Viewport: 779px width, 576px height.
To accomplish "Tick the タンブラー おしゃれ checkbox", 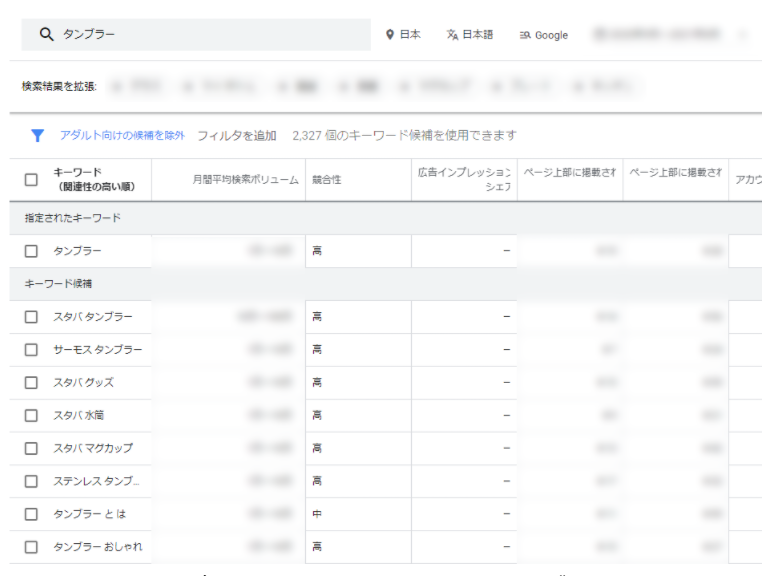I will coord(31,547).
